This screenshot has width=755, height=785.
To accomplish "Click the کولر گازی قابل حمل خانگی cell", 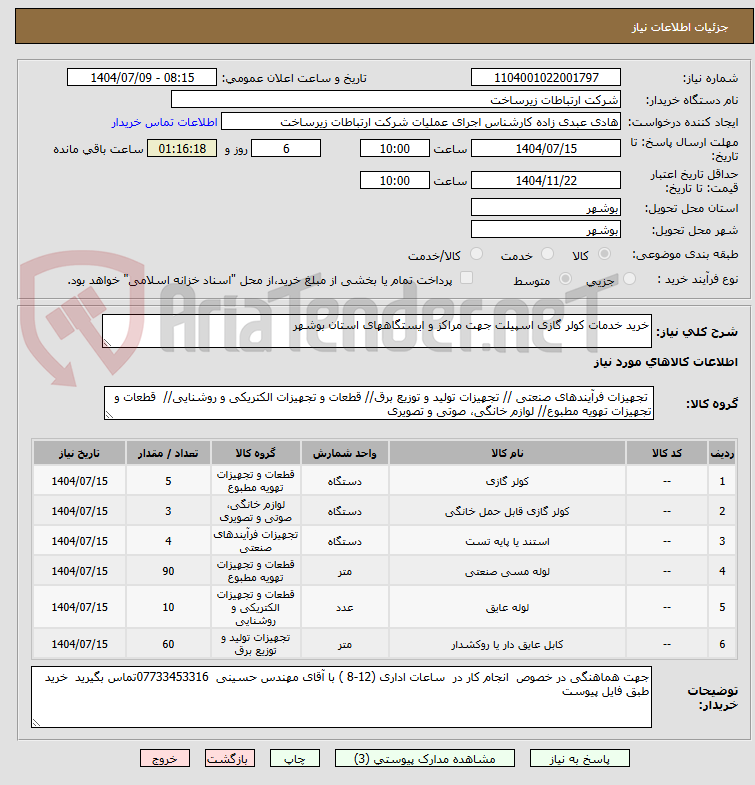I will click(x=507, y=511).
